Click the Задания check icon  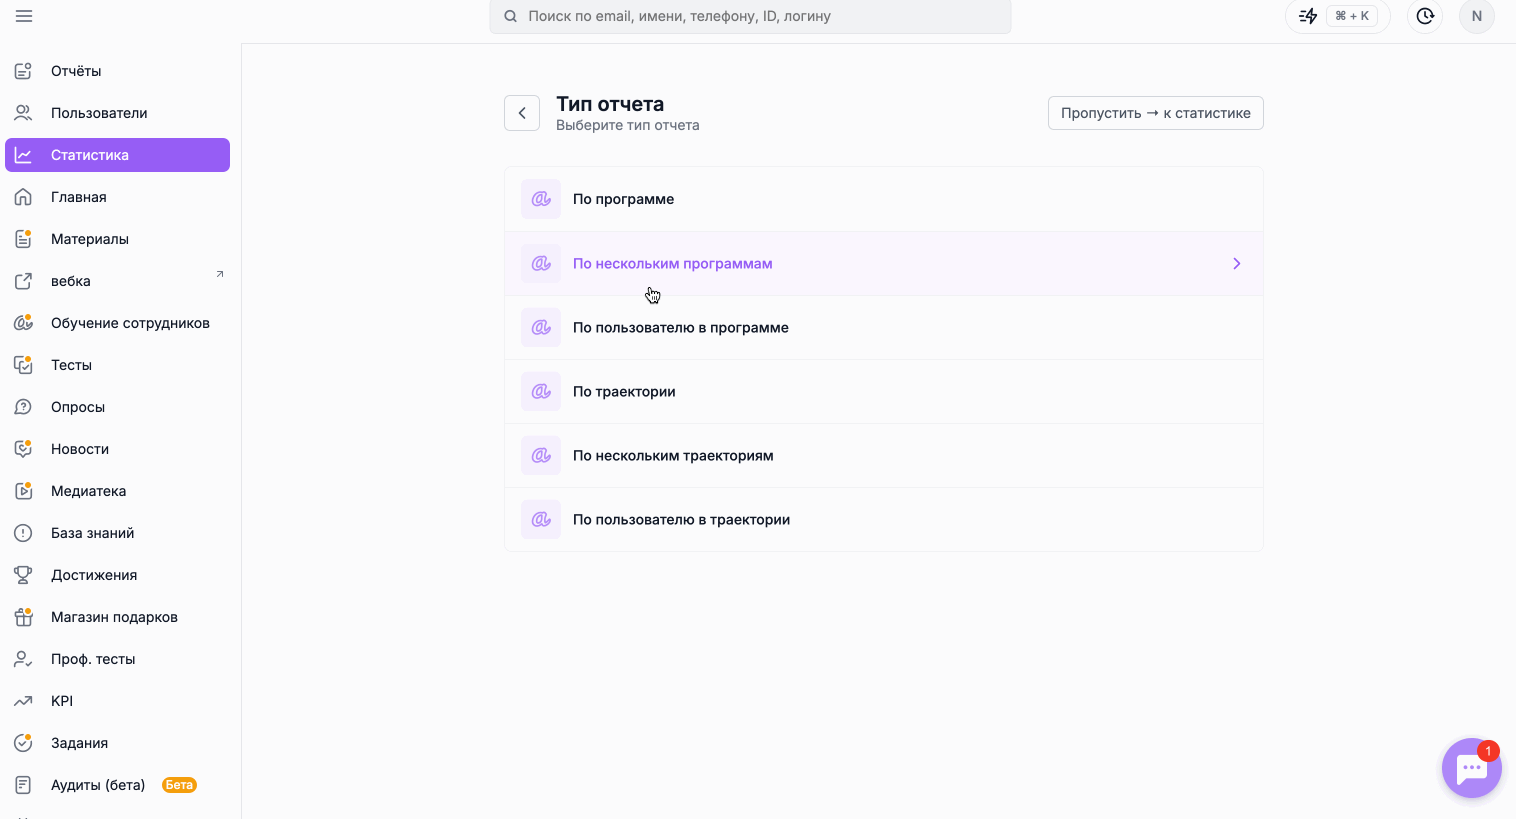pos(23,743)
